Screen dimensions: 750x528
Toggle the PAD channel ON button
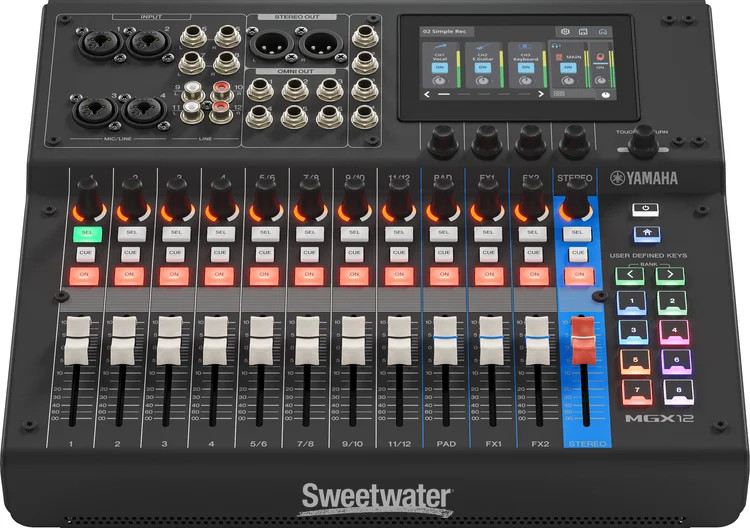click(444, 276)
